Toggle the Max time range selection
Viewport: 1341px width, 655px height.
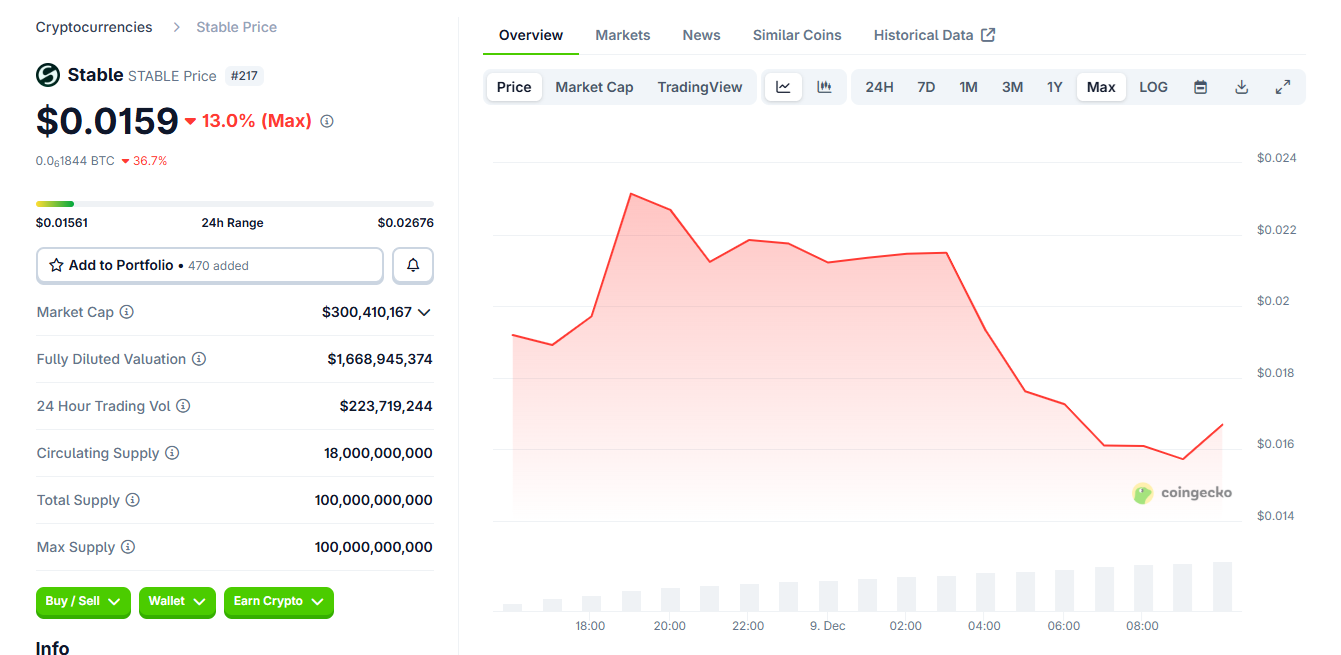coord(1100,87)
